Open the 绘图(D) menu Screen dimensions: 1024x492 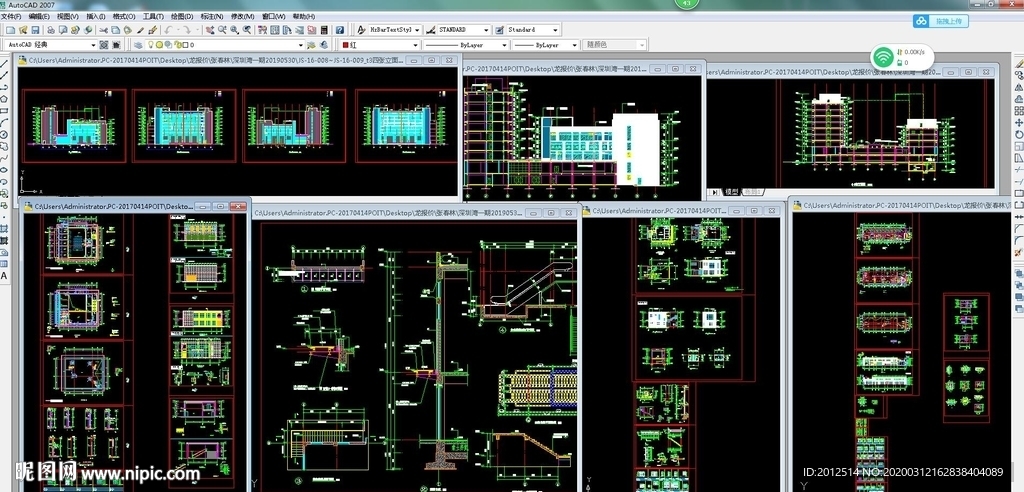(x=182, y=17)
